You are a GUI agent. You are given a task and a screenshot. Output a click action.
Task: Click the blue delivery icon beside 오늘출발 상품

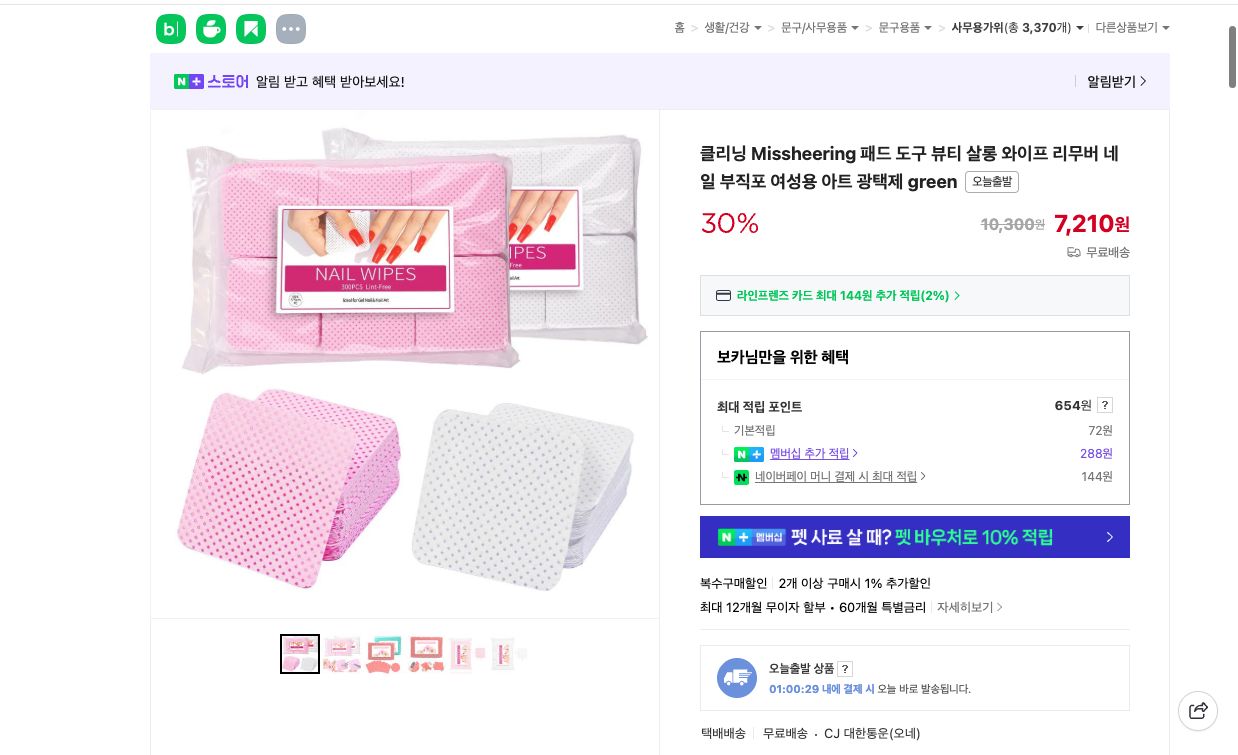click(x=737, y=678)
